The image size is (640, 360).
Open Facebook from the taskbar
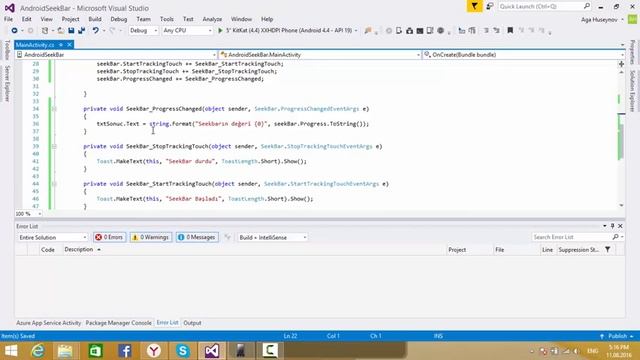pos(124,351)
